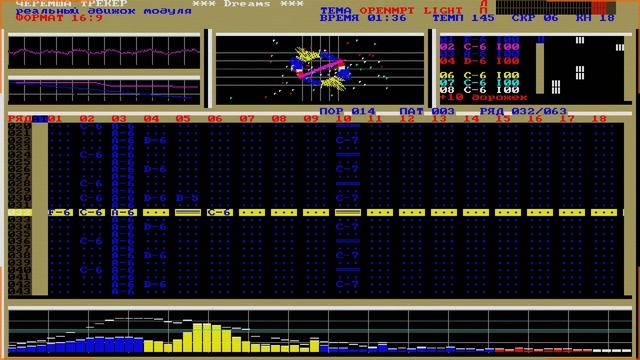This screenshot has height=360, width=640.
Task: Click the stereo VU meter bar at top right
Action: 556,7
